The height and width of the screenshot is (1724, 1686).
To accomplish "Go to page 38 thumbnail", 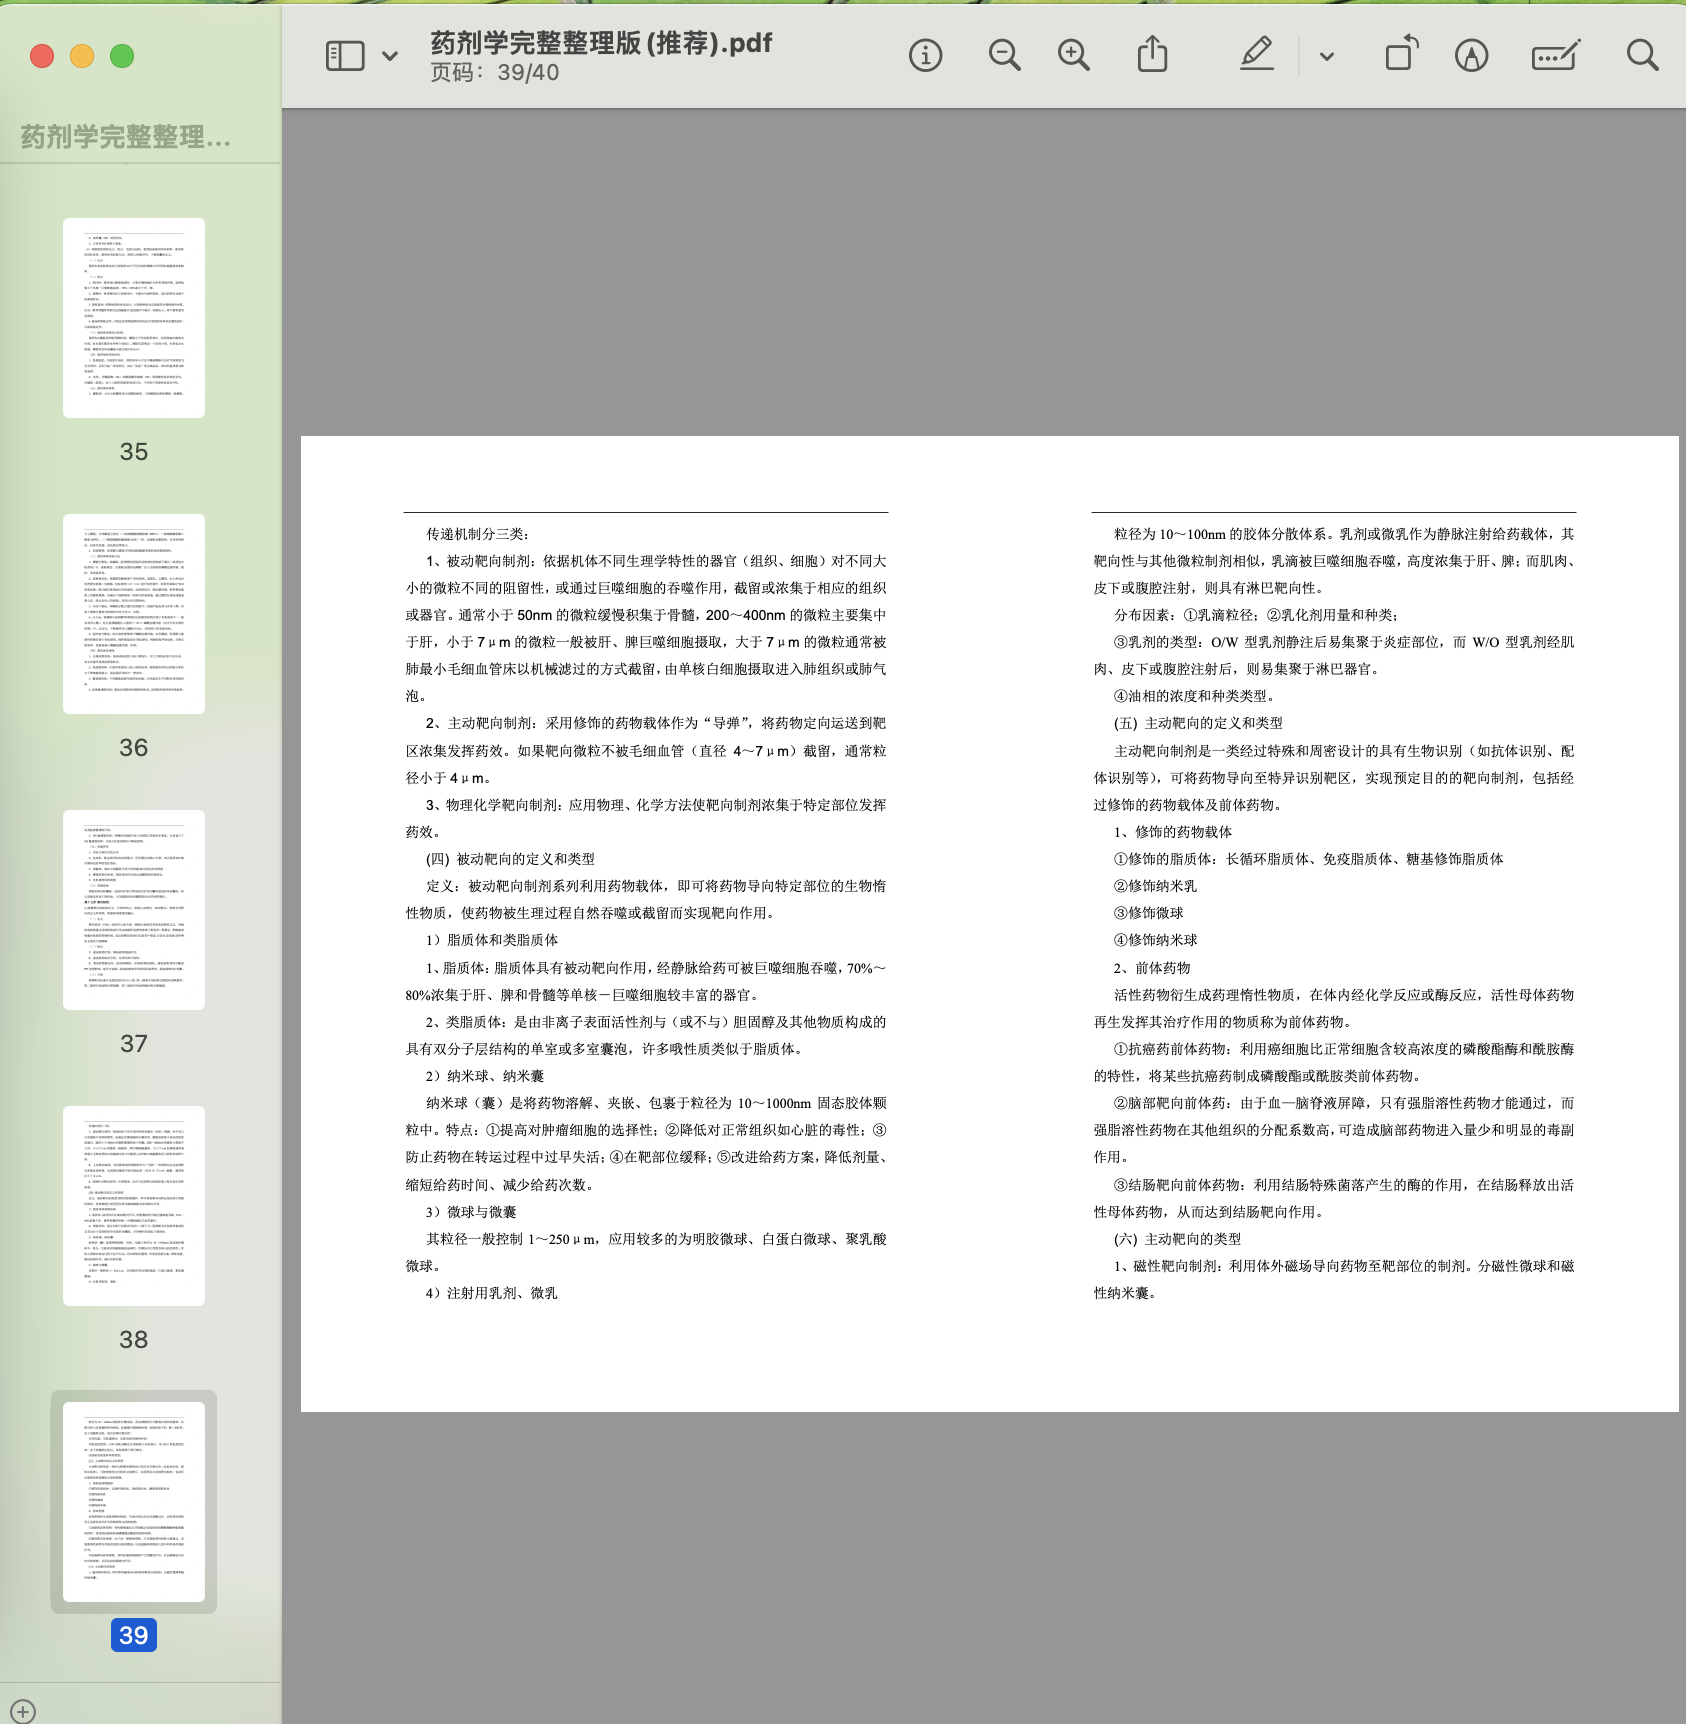I will click(x=134, y=1206).
